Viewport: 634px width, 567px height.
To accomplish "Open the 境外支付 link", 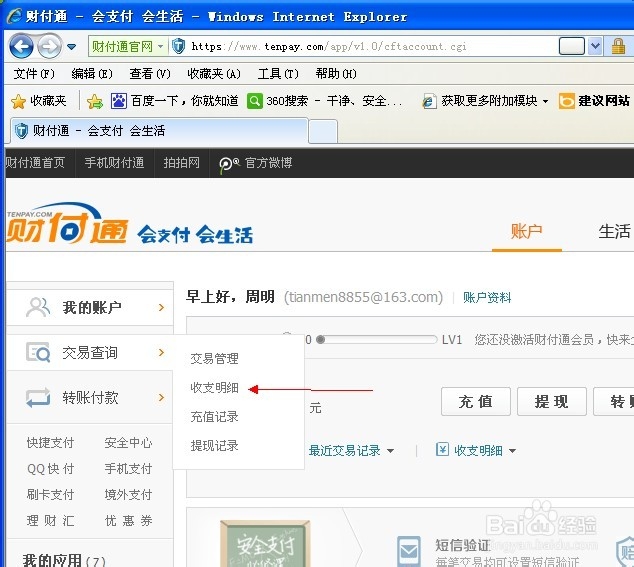I will (128, 494).
